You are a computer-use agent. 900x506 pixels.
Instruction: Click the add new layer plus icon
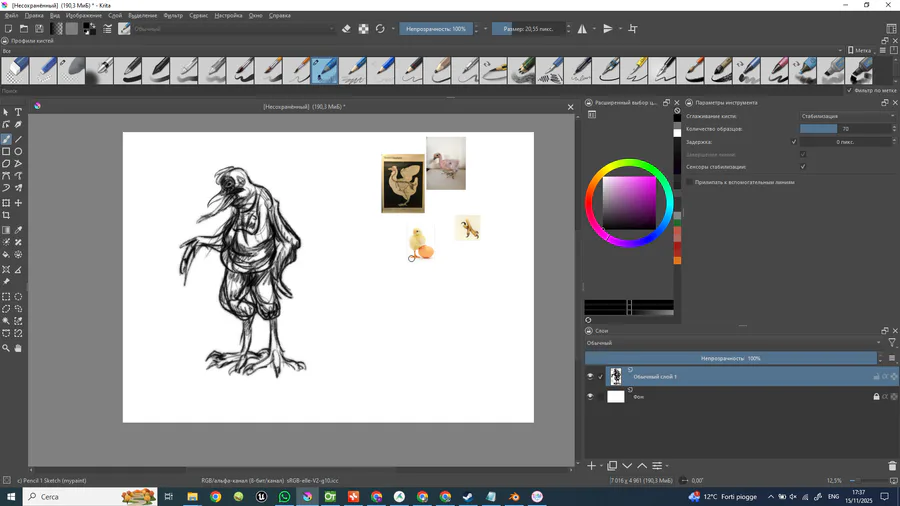click(x=591, y=466)
